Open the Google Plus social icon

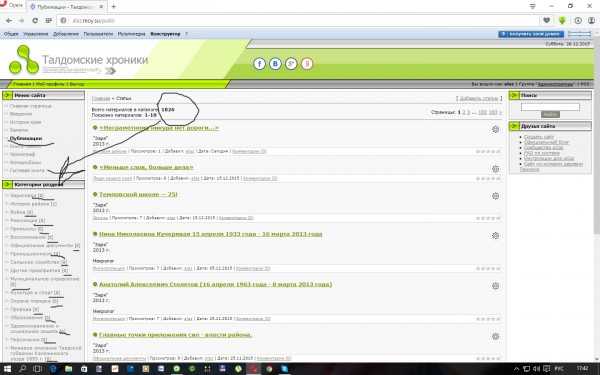click(x=291, y=64)
